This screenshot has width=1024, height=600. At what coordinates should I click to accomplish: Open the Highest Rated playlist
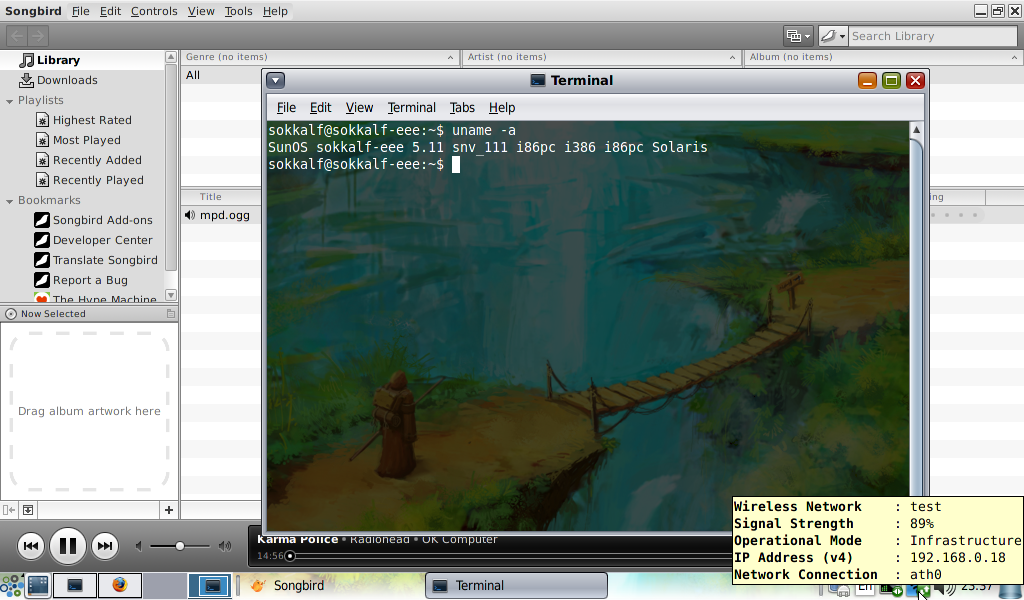pyautogui.click(x=92, y=120)
